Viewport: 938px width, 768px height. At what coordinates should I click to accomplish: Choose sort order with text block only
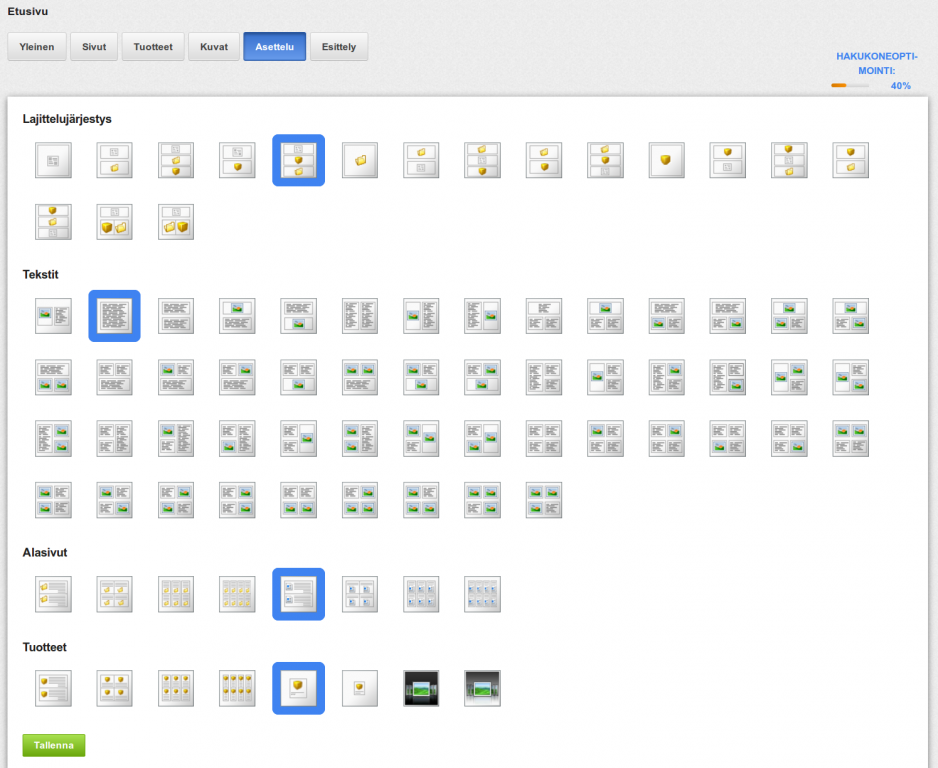coord(53,160)
